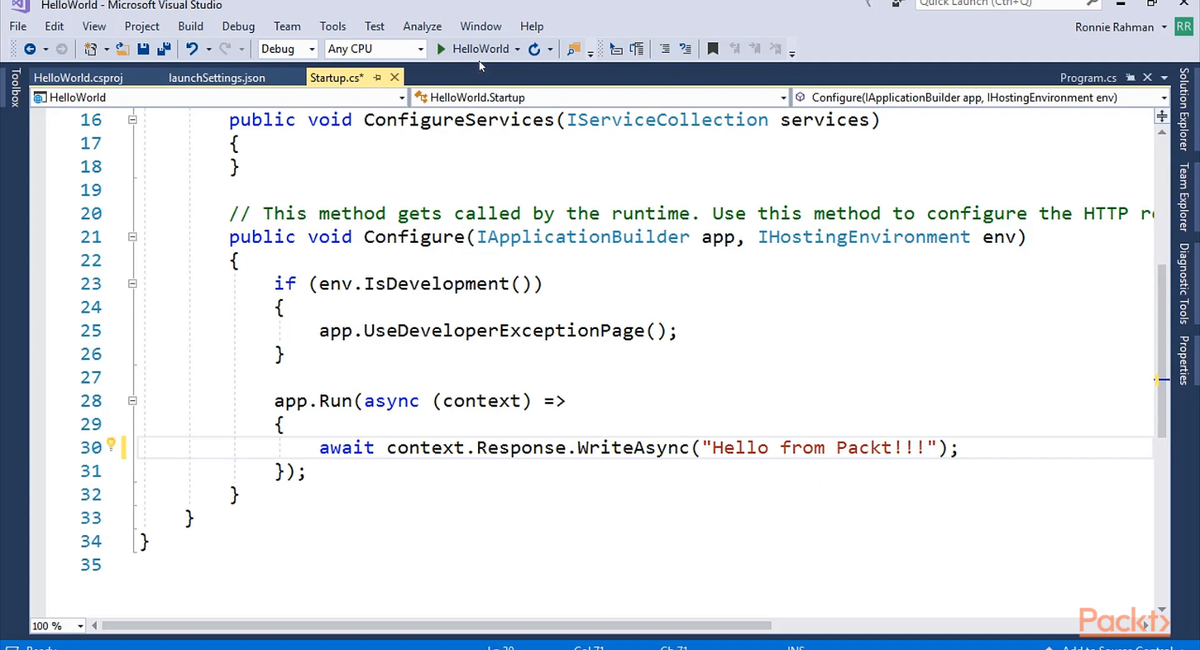Open the Properties side tab
Image resolution: width=1200 pixels, height=650 pixels.
[1184, 359]
